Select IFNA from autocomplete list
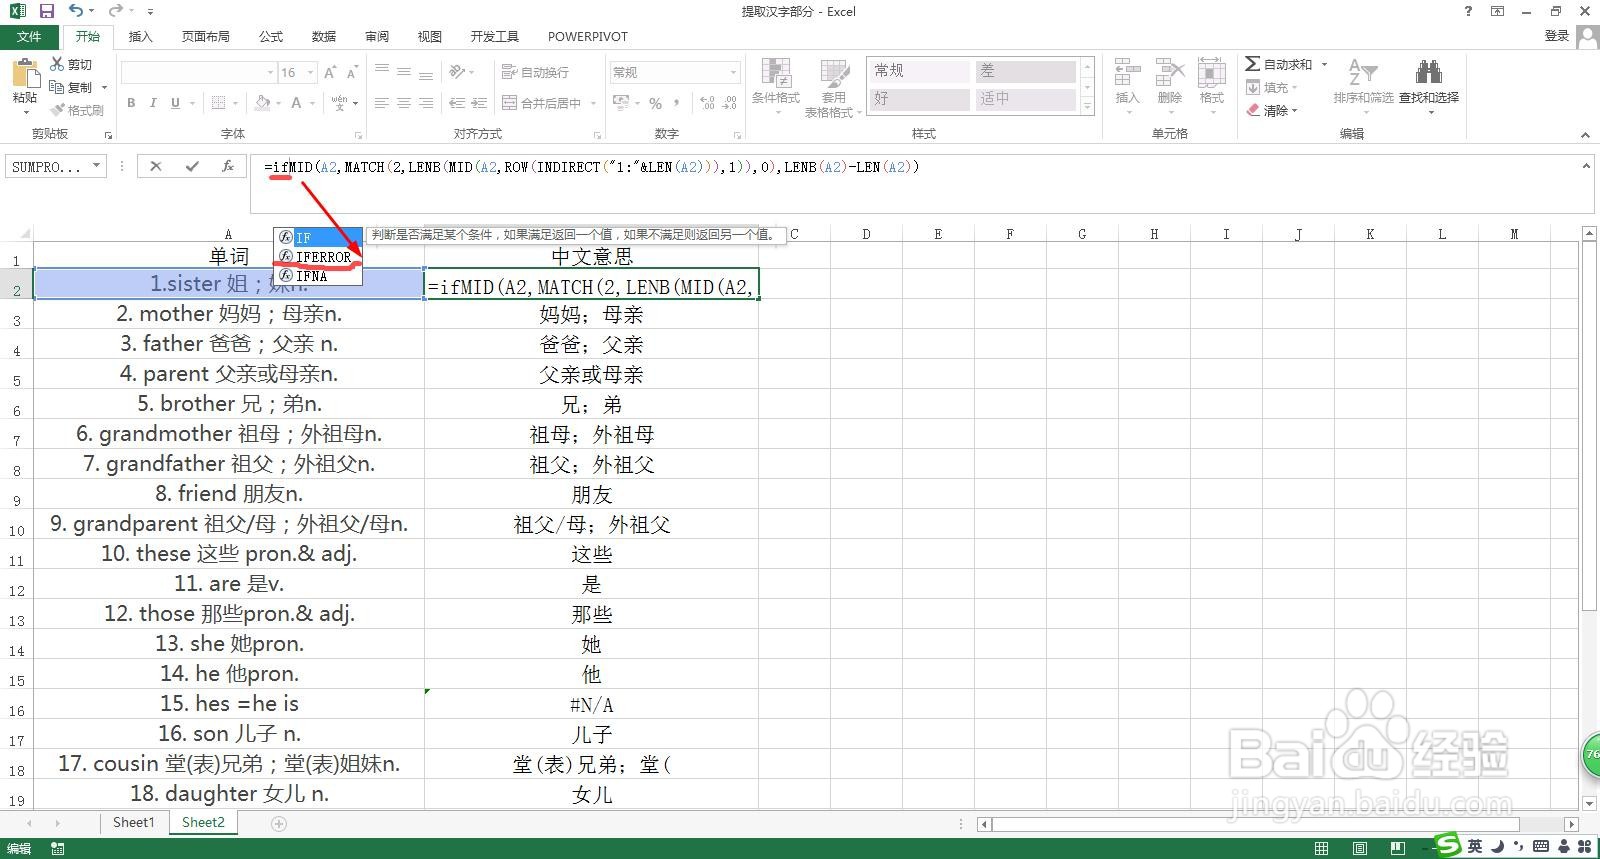The image size is (1600, 859). point(318,276)
